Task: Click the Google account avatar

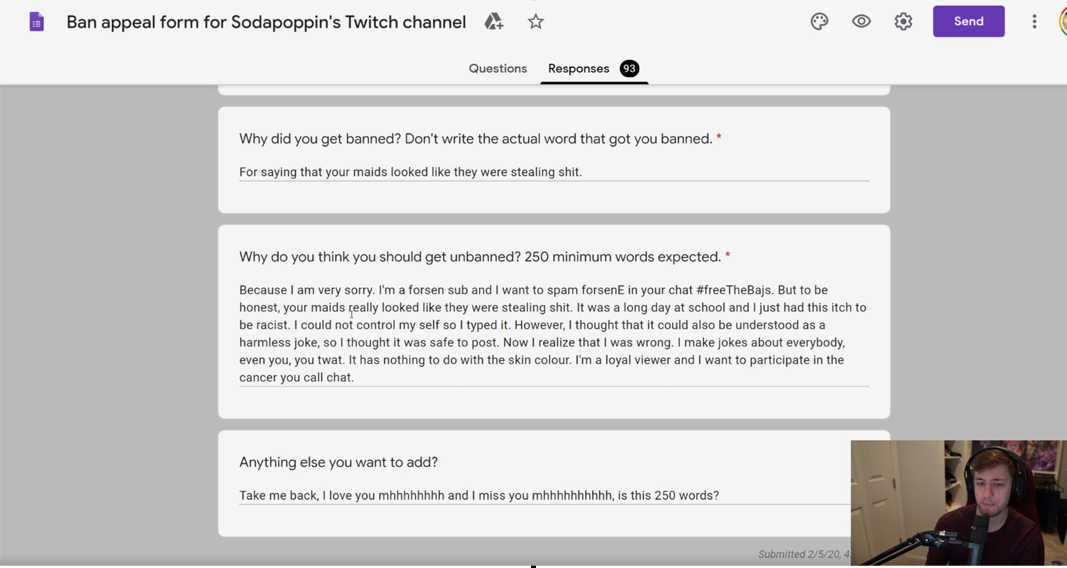Action: click(1063, 22)
